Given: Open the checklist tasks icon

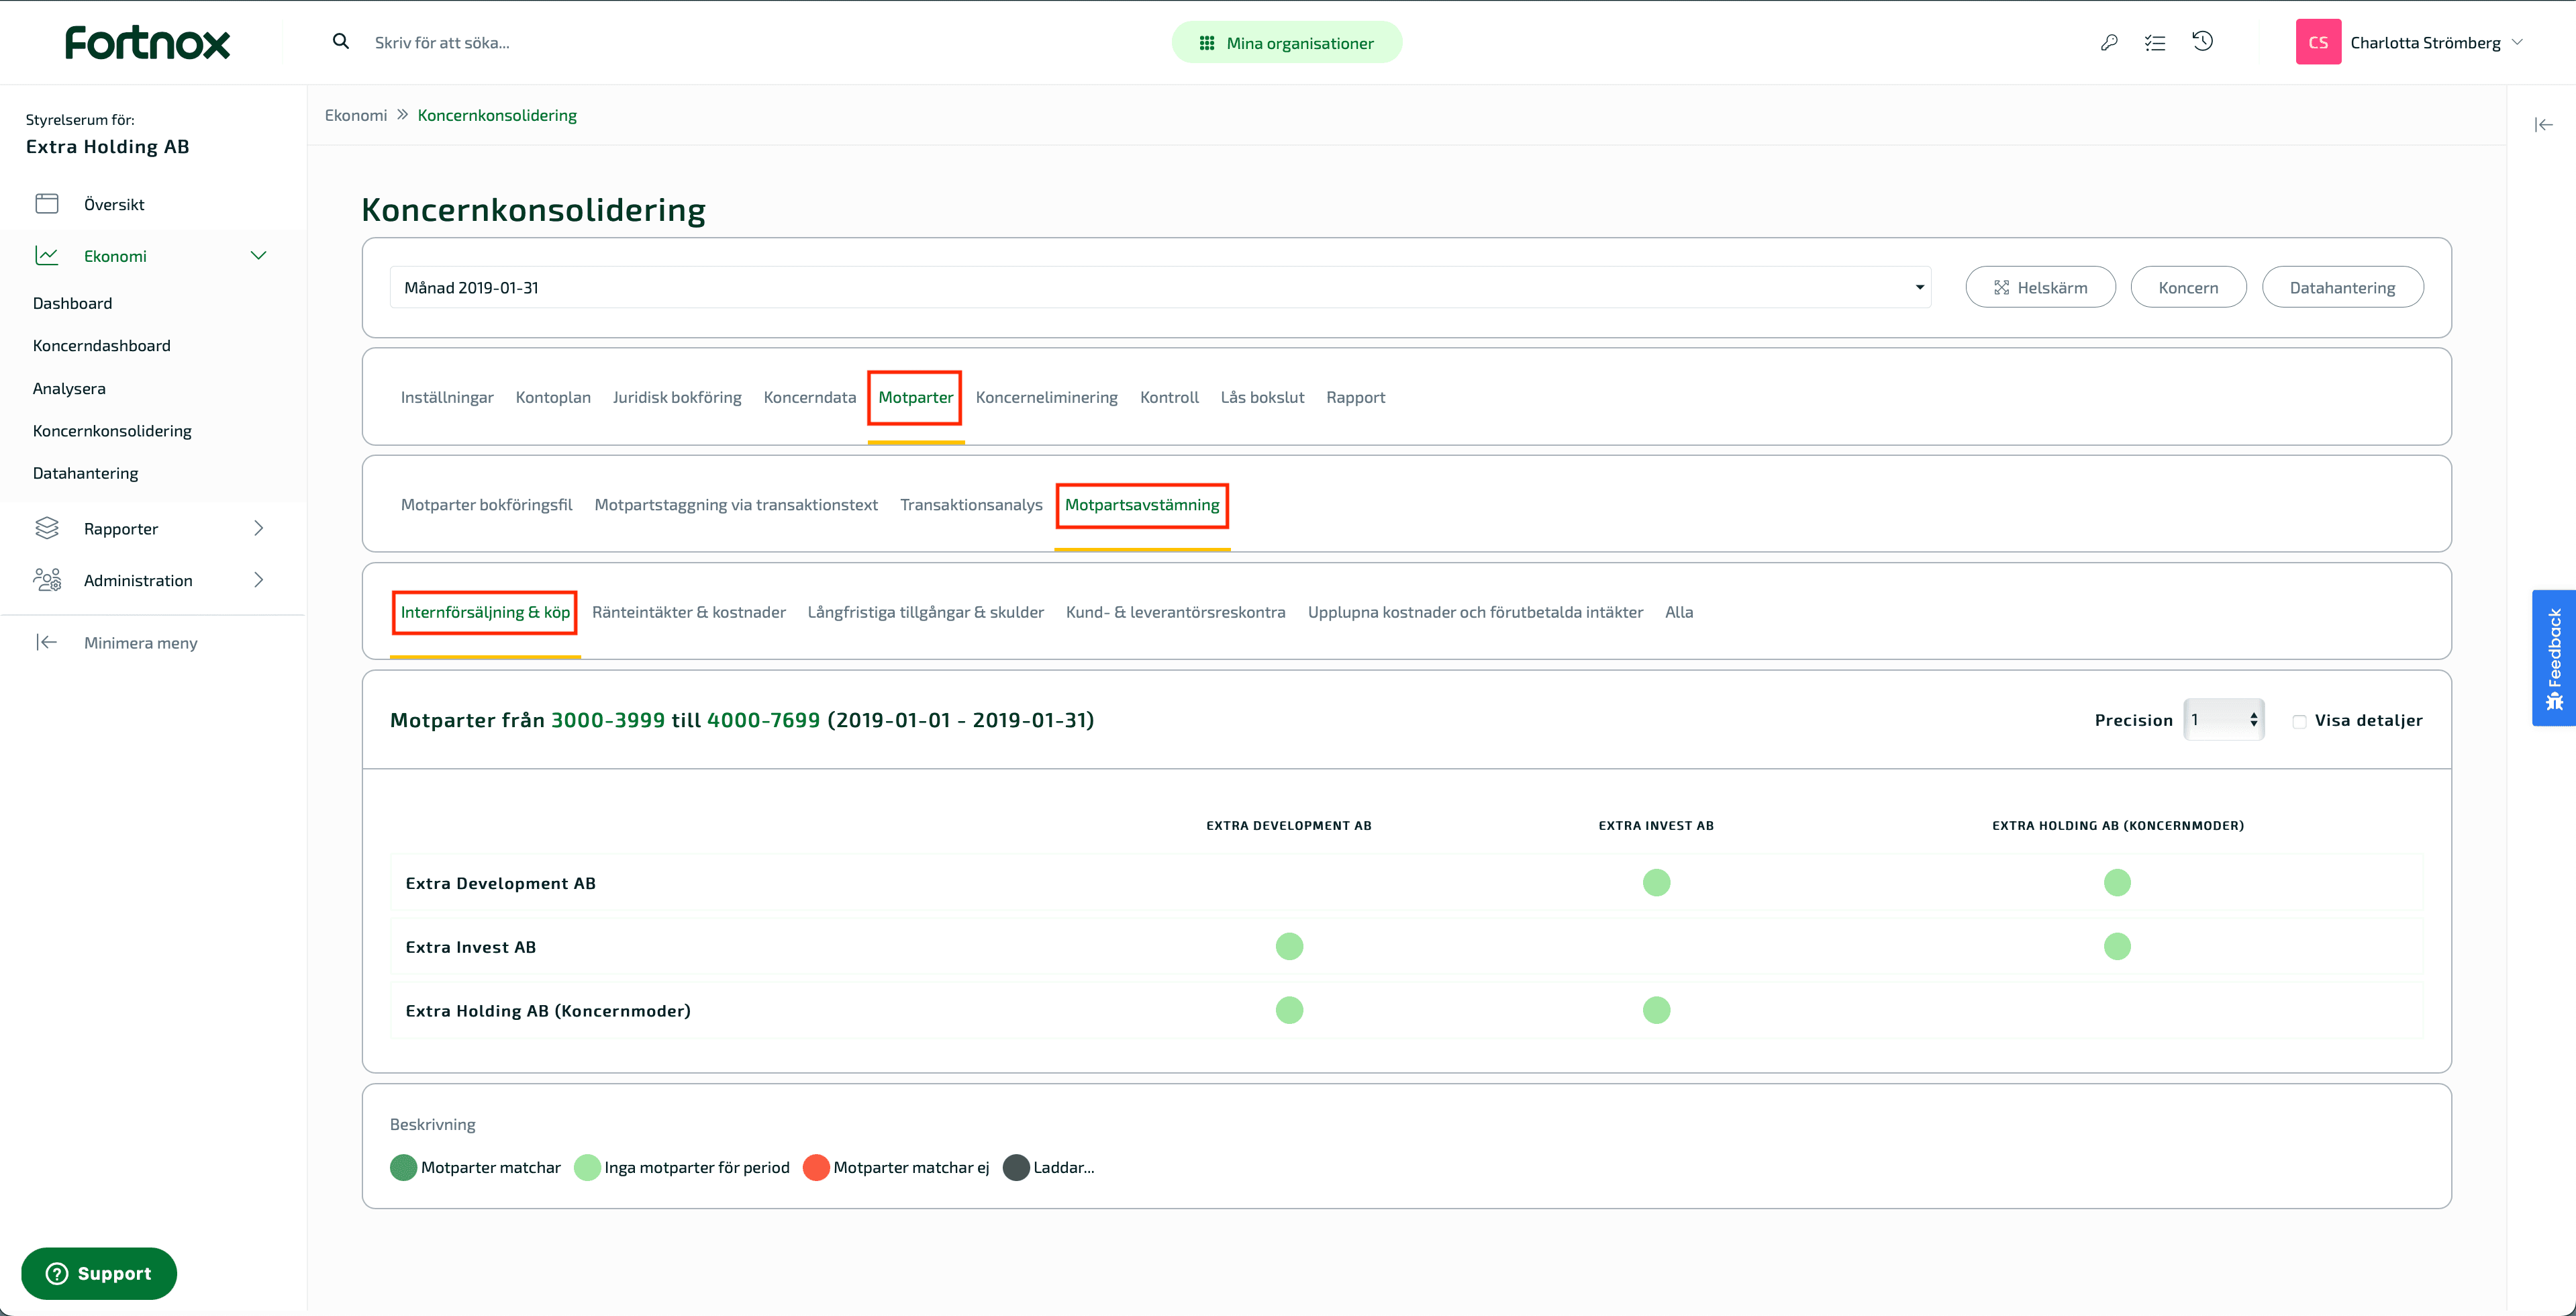Looking at the screenshot, I should (x=2155, y=42).
